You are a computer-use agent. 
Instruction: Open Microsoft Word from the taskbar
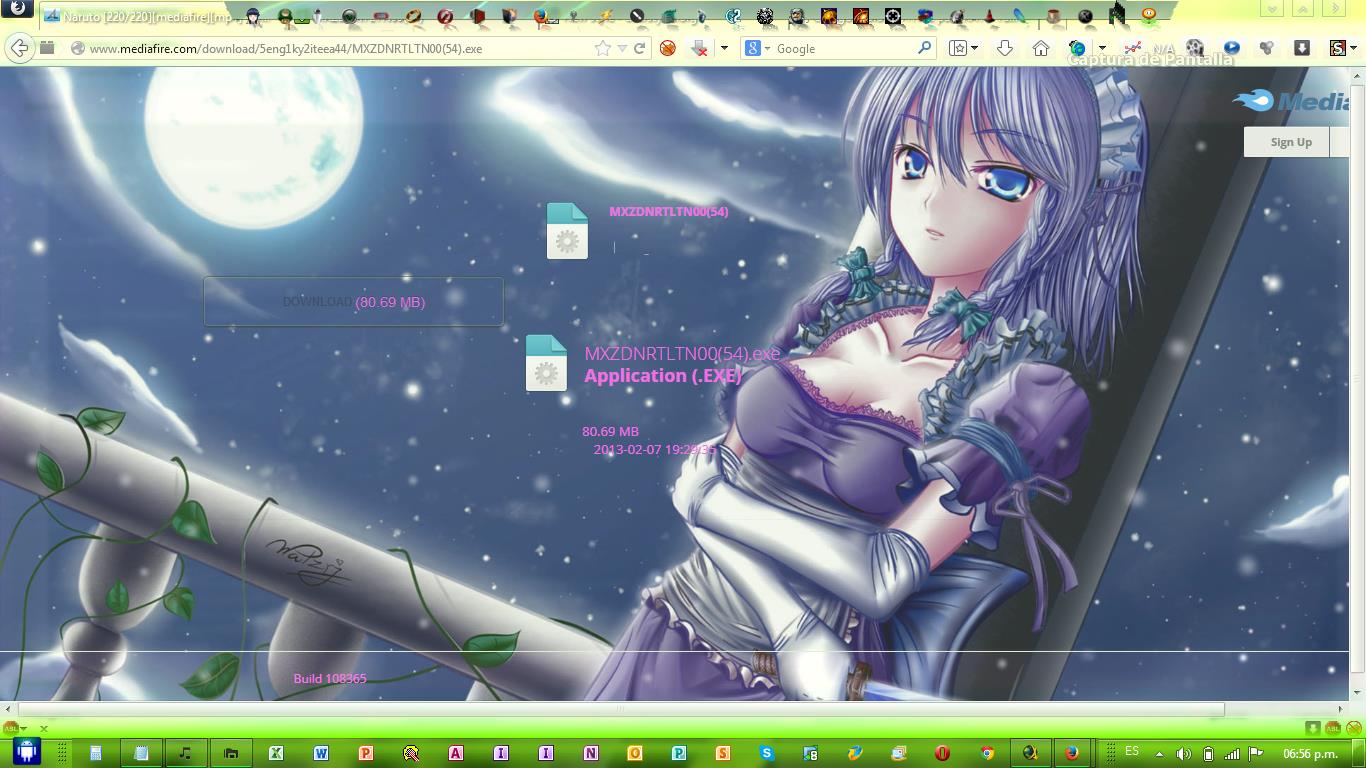[320, 752]
